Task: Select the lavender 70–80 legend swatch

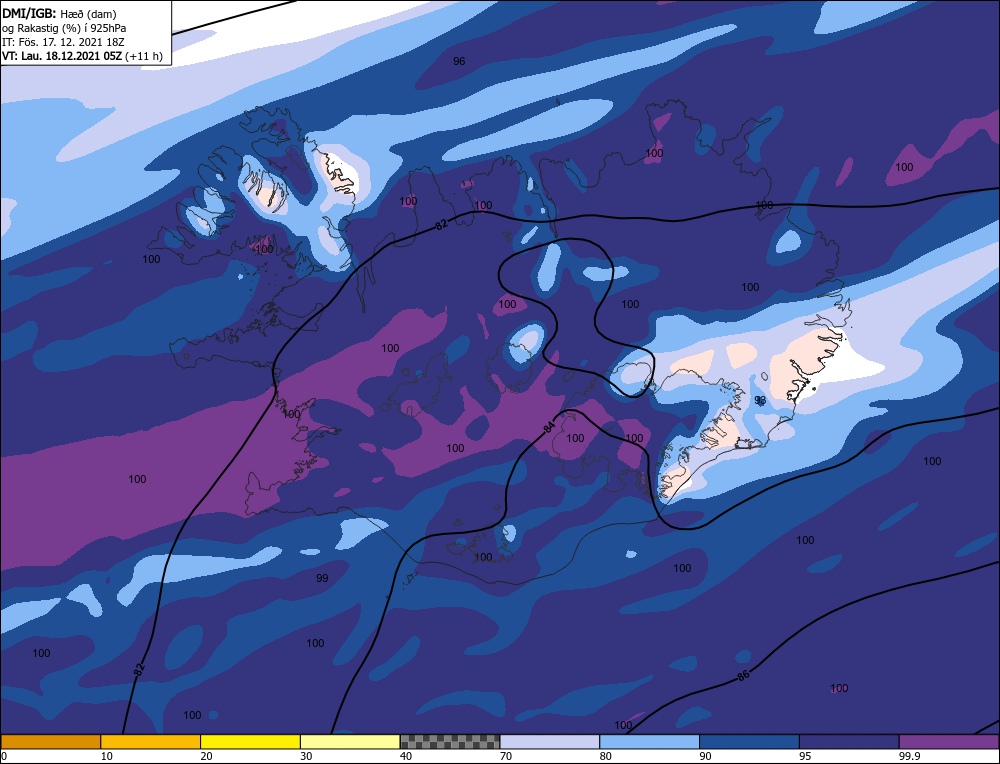Action: click(x=550, y=741)
